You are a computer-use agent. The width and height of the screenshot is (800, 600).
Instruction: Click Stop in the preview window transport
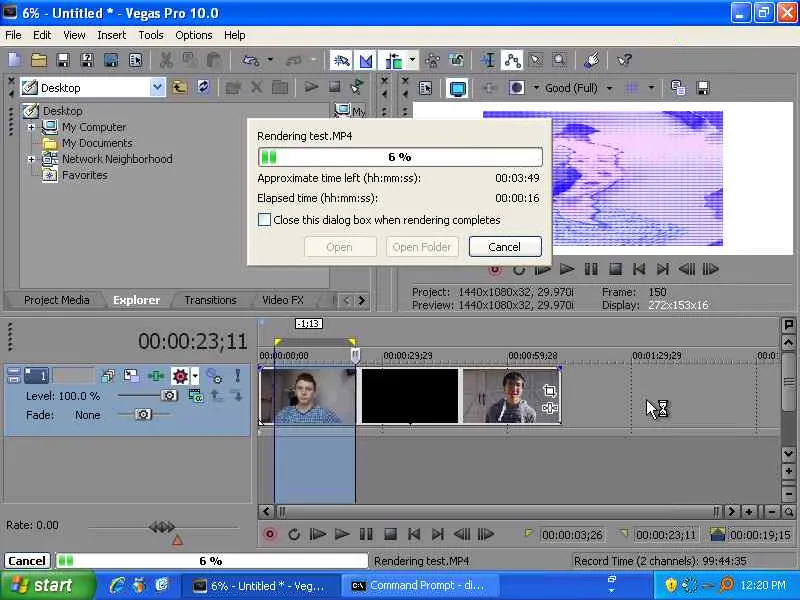click(615, 269)
